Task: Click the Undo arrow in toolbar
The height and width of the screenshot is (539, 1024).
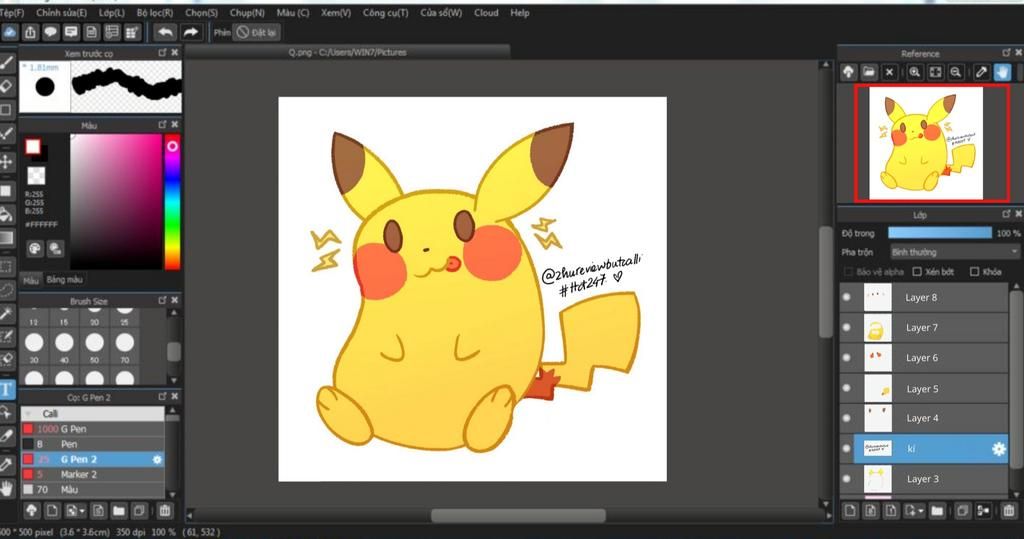Action: tap(166, 32)
